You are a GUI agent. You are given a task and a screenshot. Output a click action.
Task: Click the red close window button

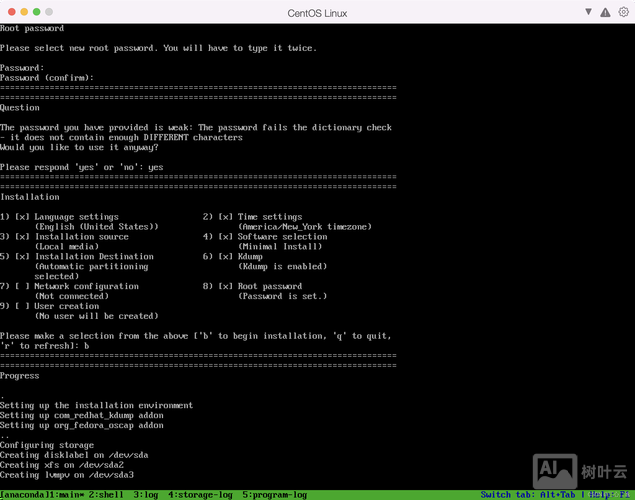[x=12, y=12]
